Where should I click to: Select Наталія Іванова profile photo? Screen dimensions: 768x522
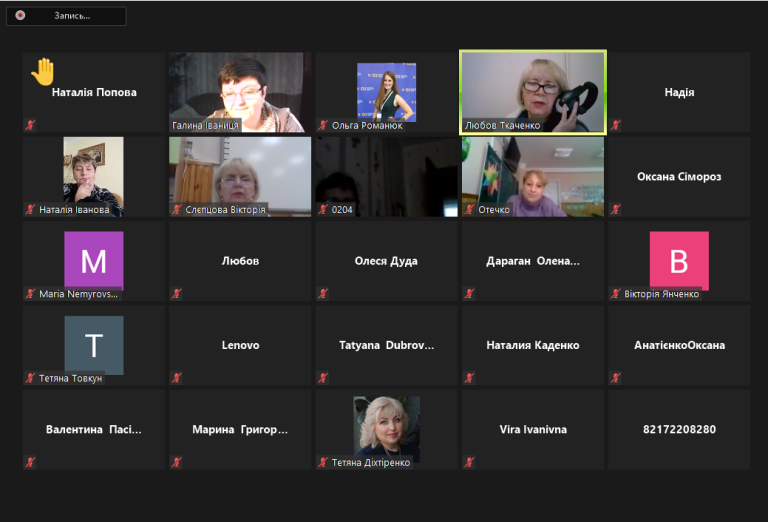point(94,176)
